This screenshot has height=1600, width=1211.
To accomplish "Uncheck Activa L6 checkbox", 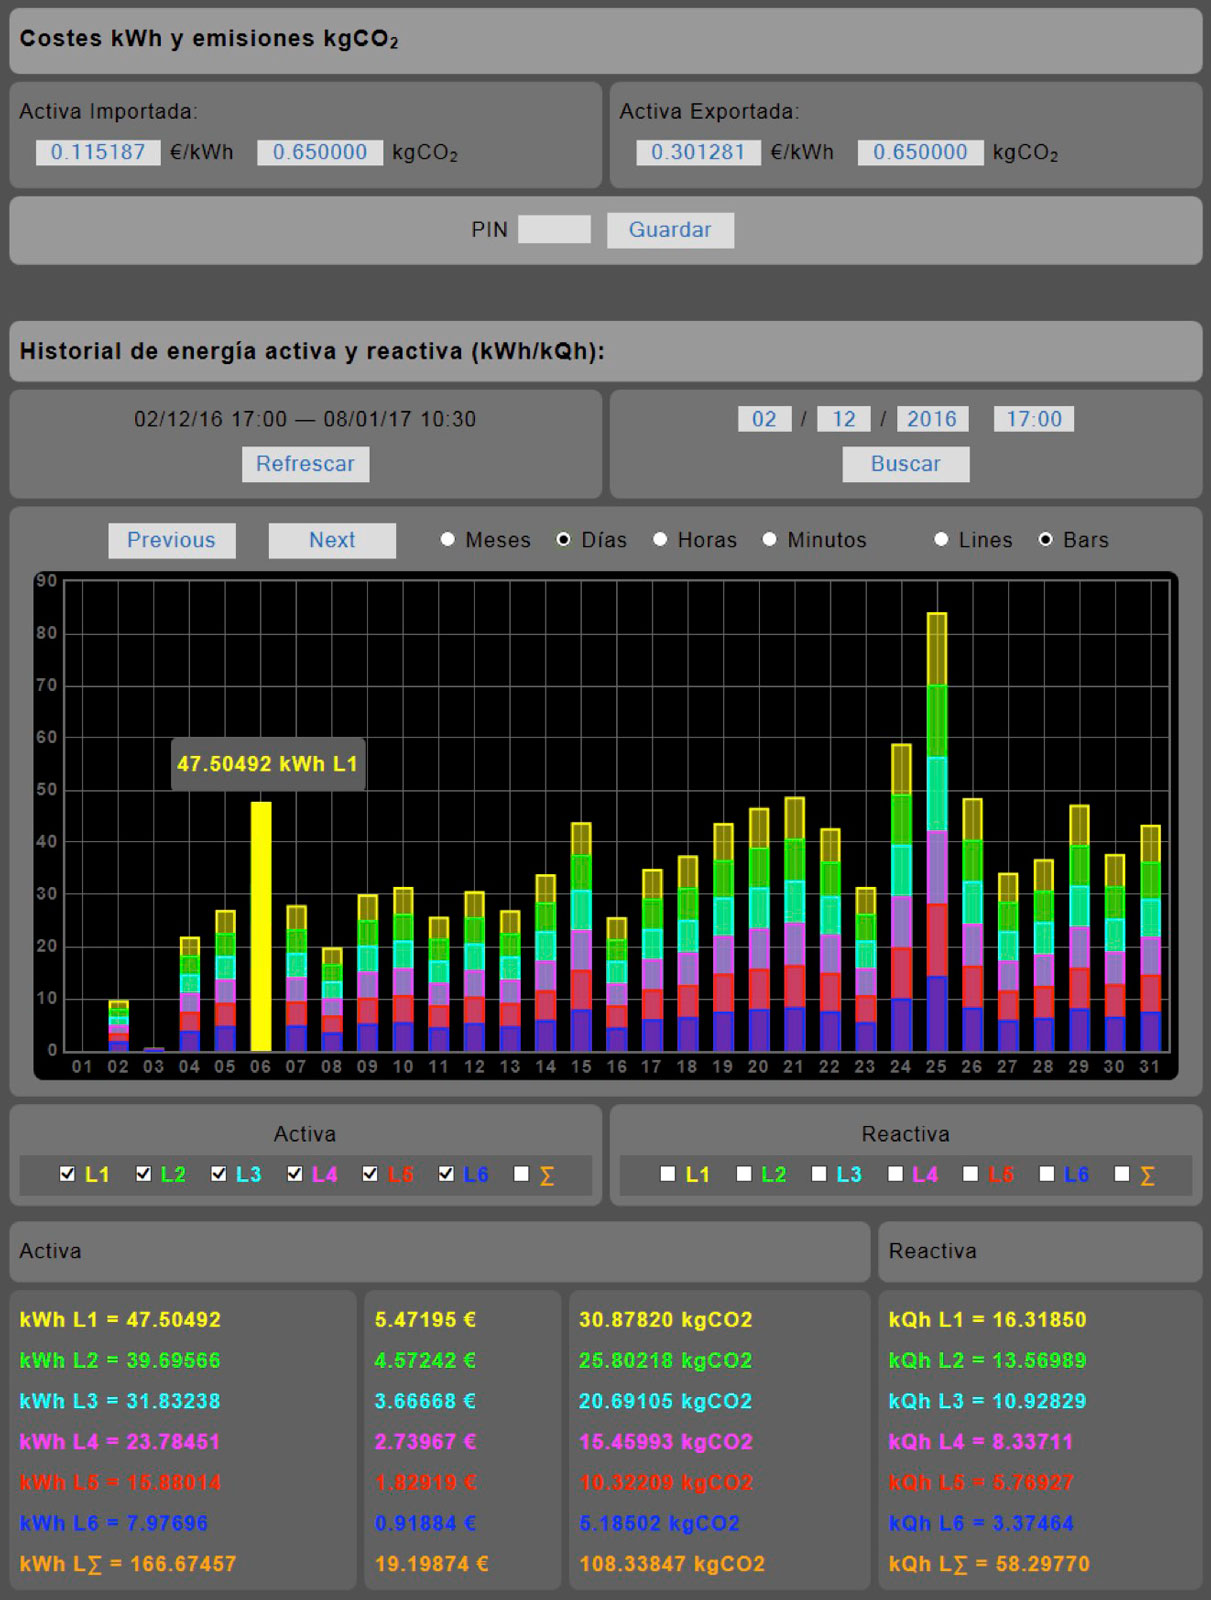I will pos(446,1174).
